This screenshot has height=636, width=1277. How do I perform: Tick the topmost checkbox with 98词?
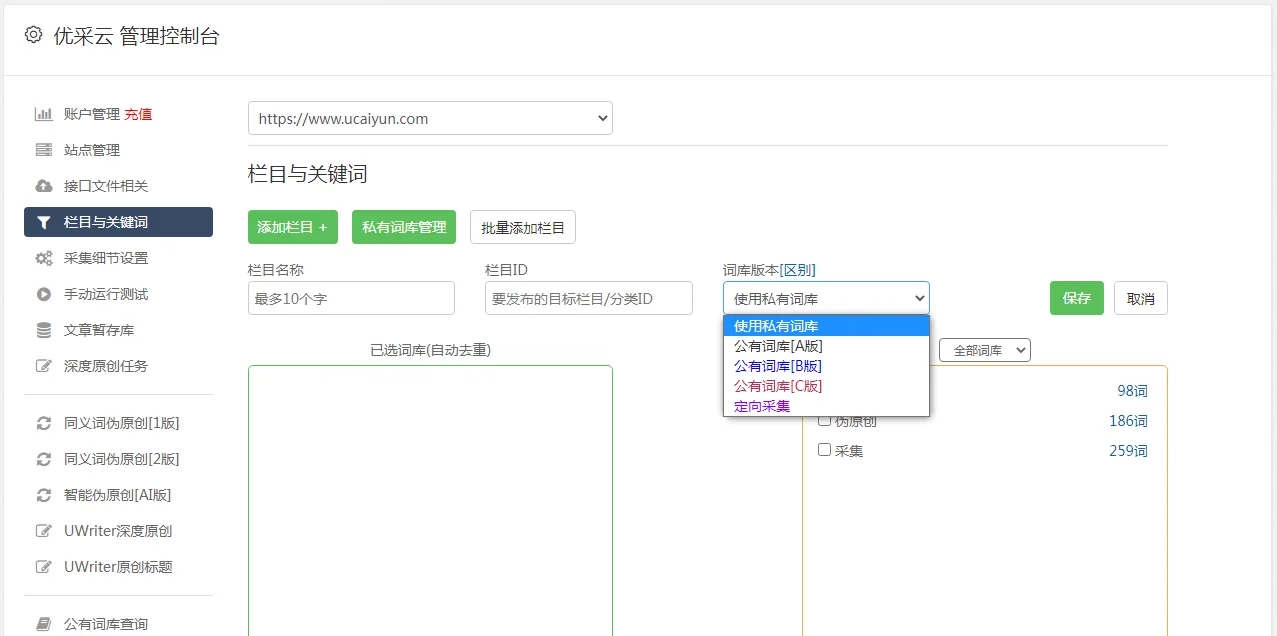pyautogui.click(x=825, y=390)
